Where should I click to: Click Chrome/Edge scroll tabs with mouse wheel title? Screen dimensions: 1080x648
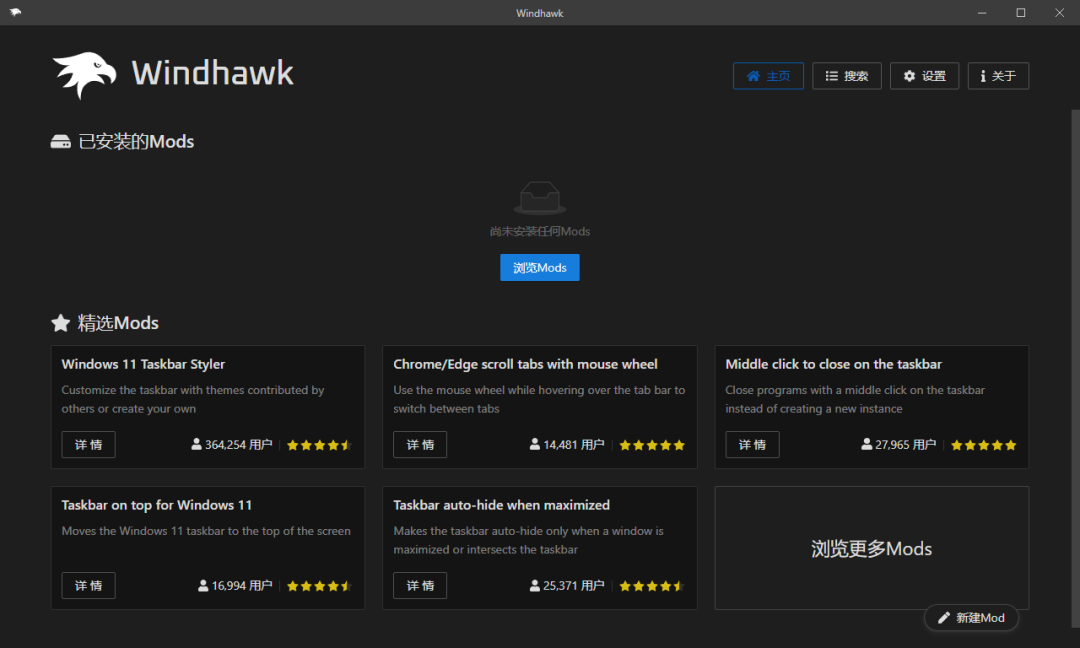[x=526, y=364]
